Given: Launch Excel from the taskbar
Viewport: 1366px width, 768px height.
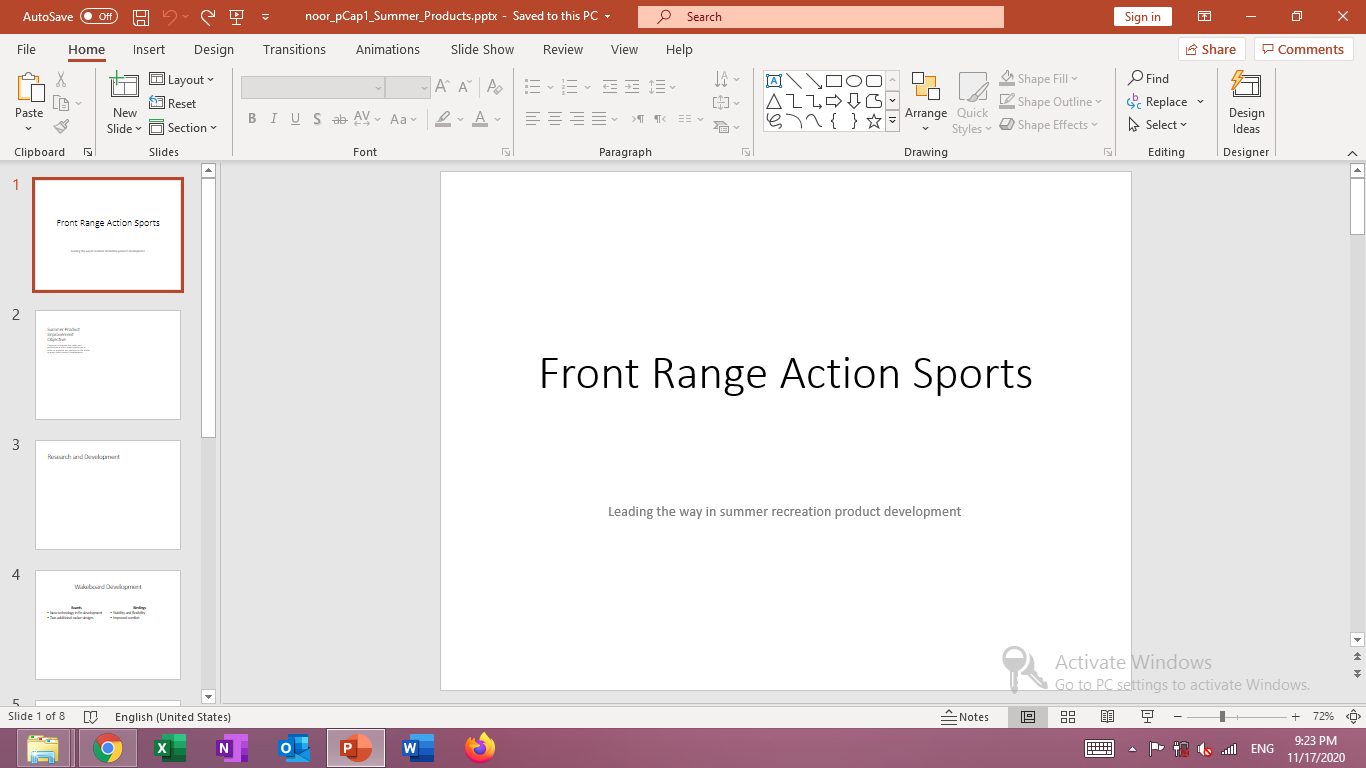Looking at the screenshot, I should 170,748.
